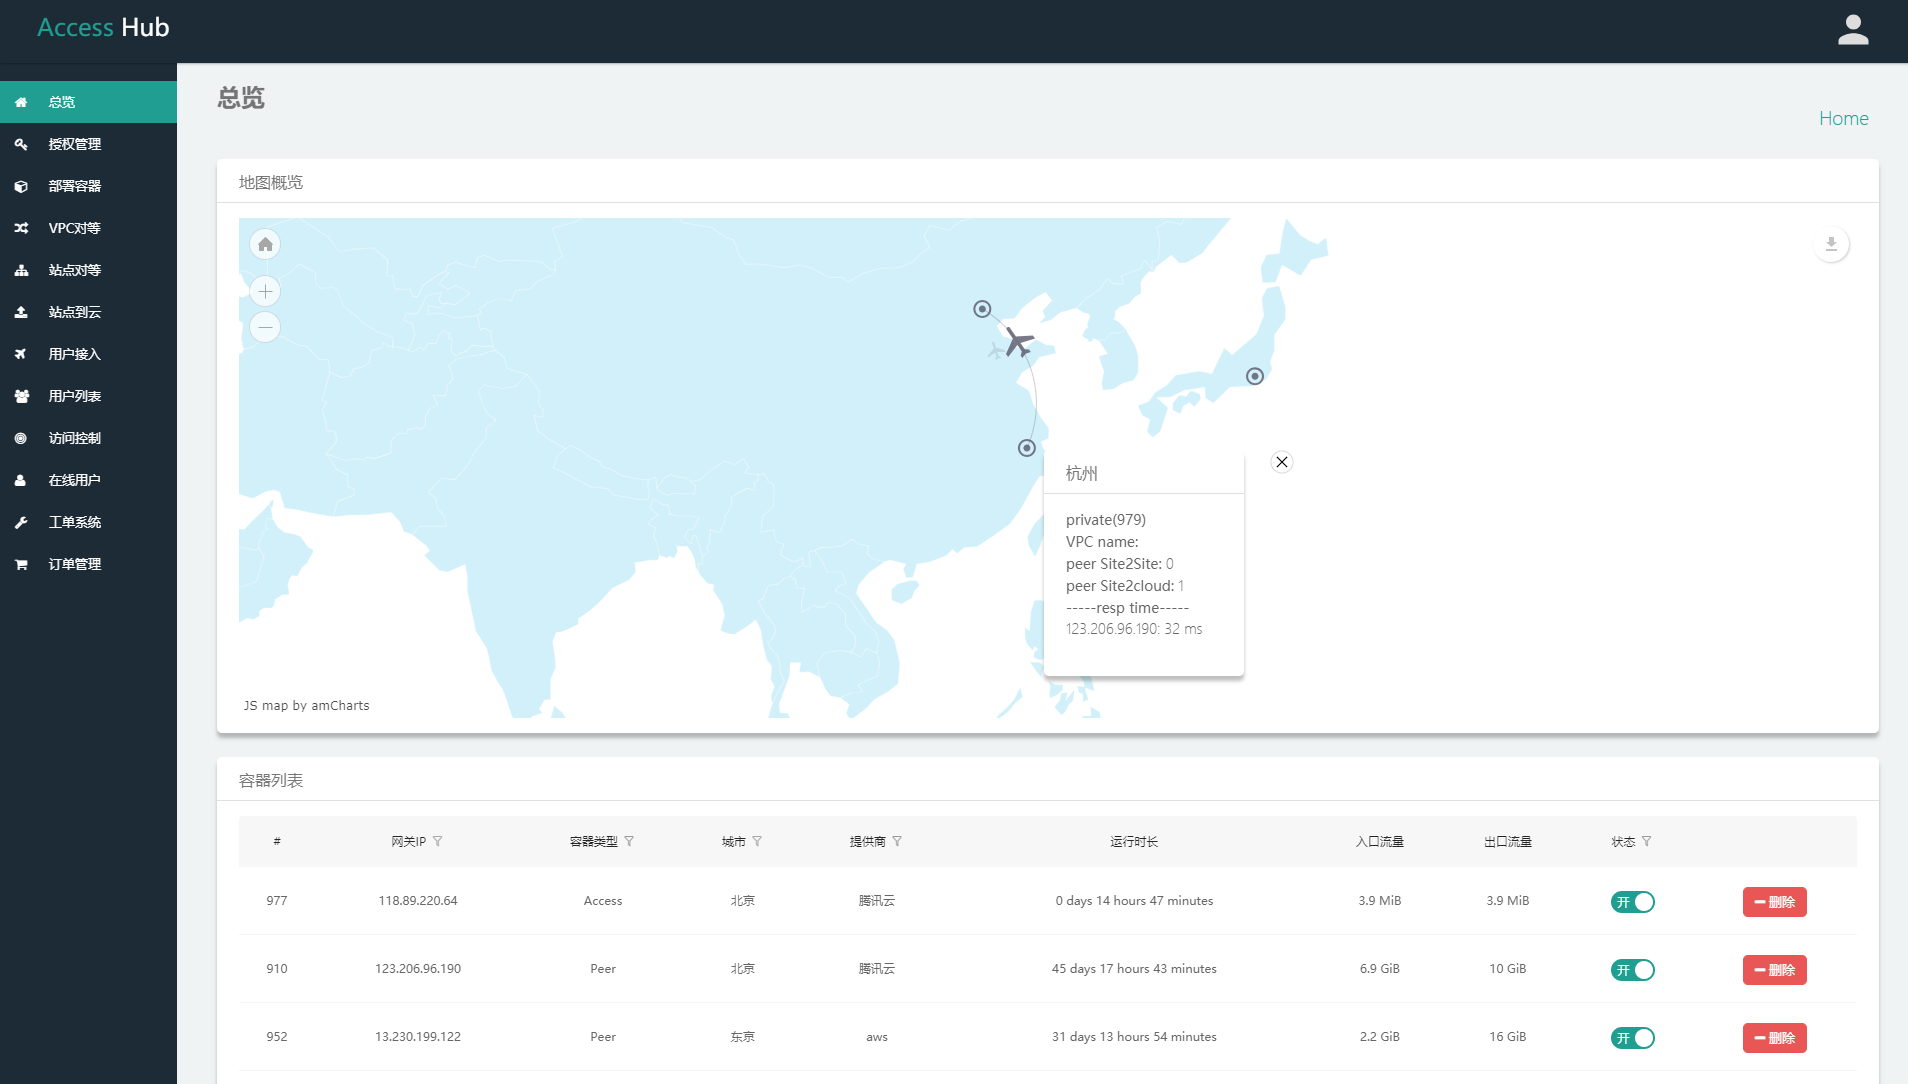The width and height of the screenshot is (1908, 1084).
Task: Click the # column header
Action: coord(277,841)
